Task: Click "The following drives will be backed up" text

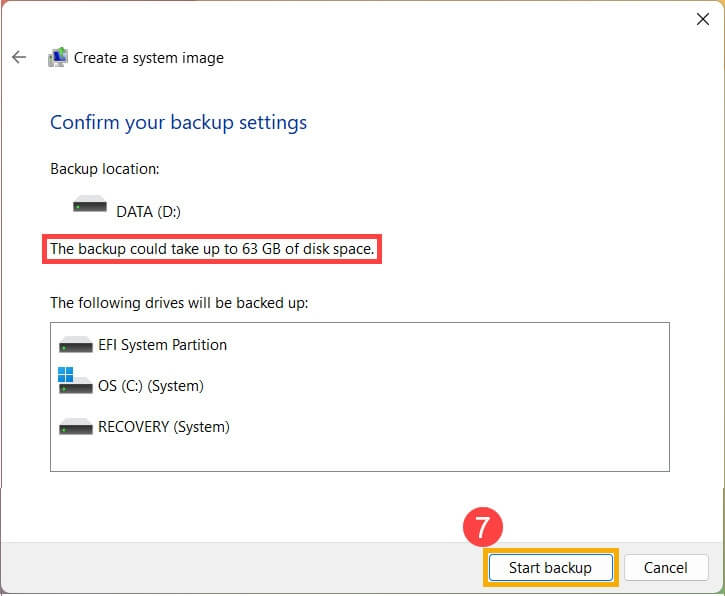Action: pyautogui.click(x=179, y=302)
